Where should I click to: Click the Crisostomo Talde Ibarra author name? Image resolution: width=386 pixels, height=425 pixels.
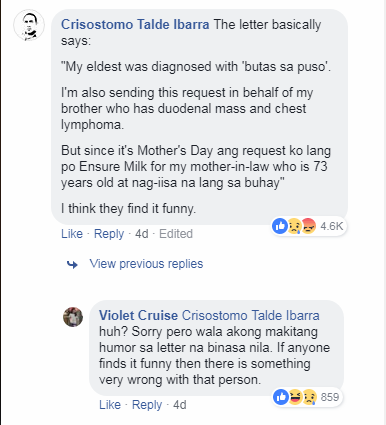135,24
